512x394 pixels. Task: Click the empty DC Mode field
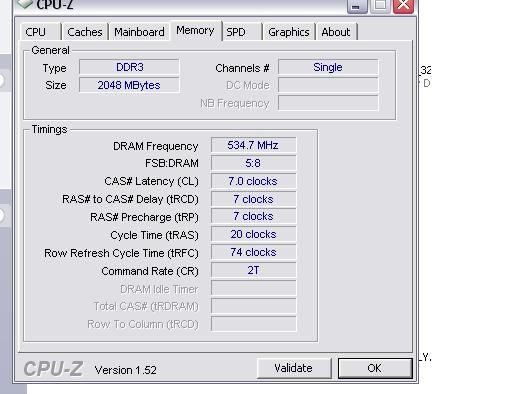[x=328, y=85]
